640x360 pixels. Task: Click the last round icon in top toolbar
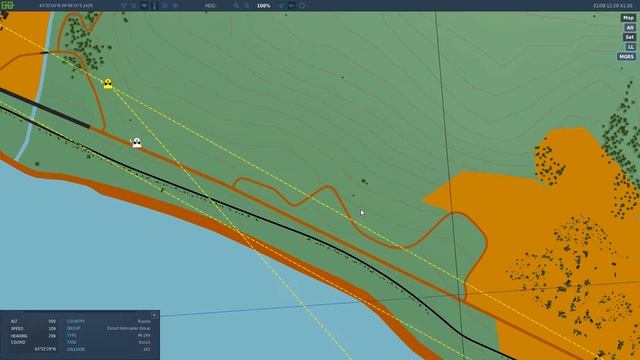coord(302,6)
